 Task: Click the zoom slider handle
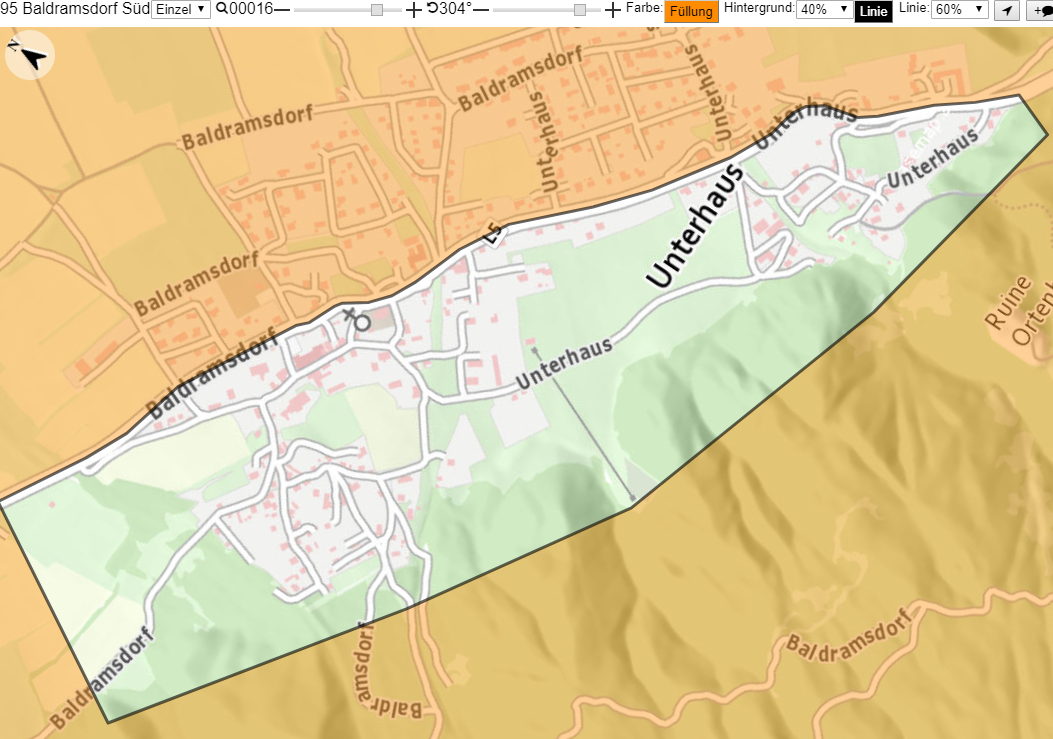377,10
